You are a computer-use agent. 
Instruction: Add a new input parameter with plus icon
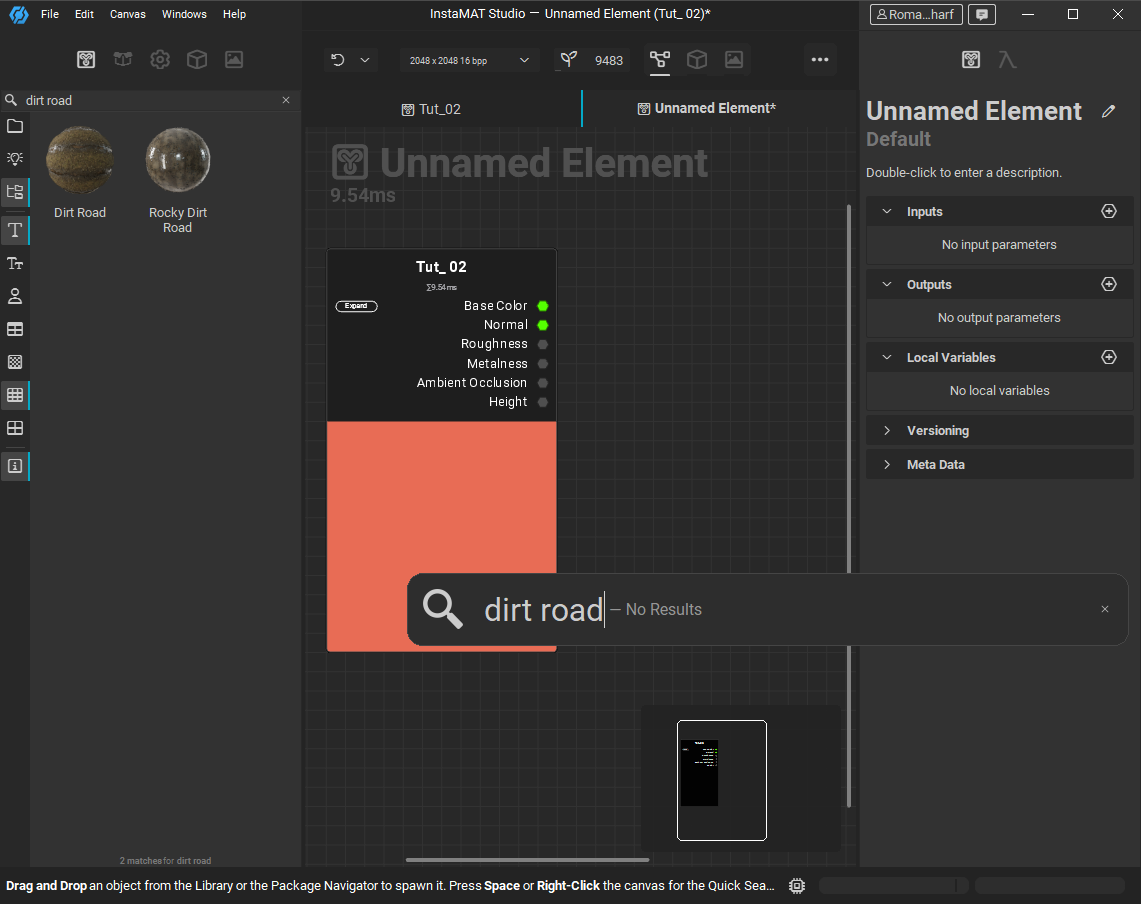[x=1108, y=211]
